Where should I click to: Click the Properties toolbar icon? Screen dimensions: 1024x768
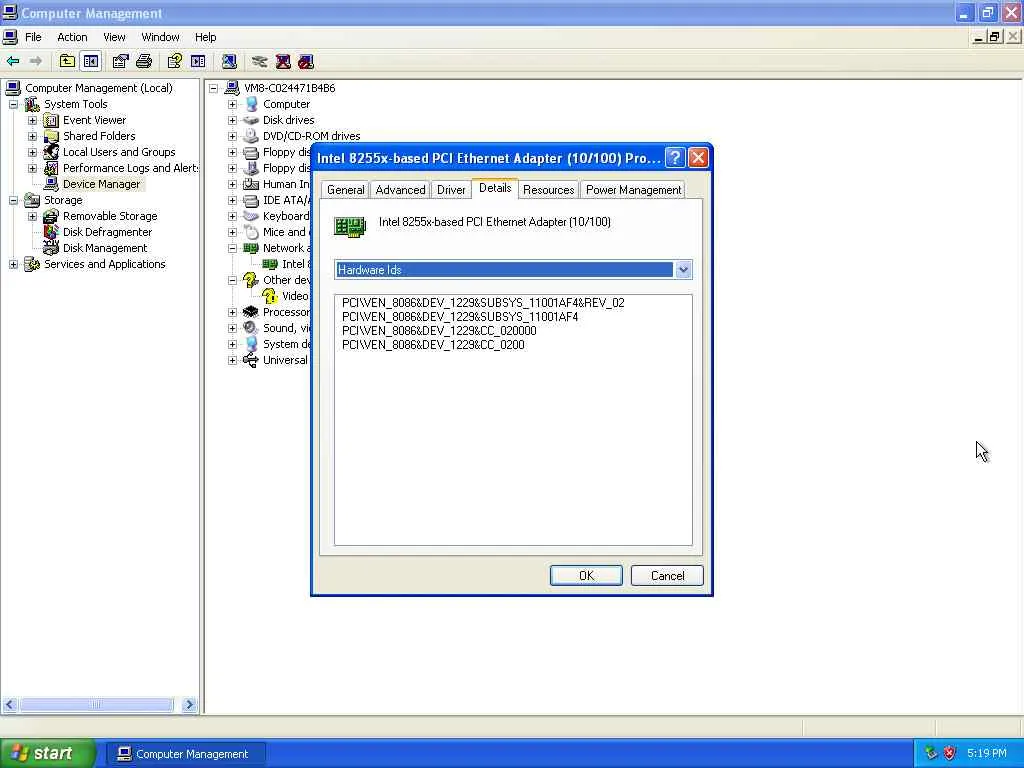coord(120,61)
